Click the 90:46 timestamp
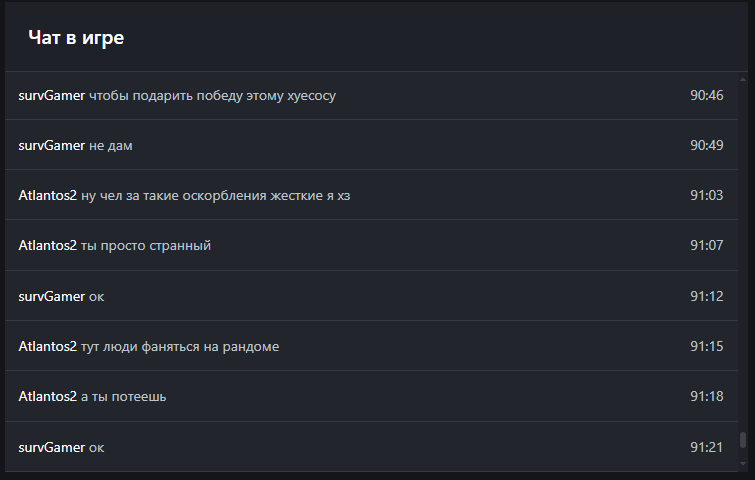Image resolution: width=755 pixels, height=480 pixels. [x=706, y=96]
